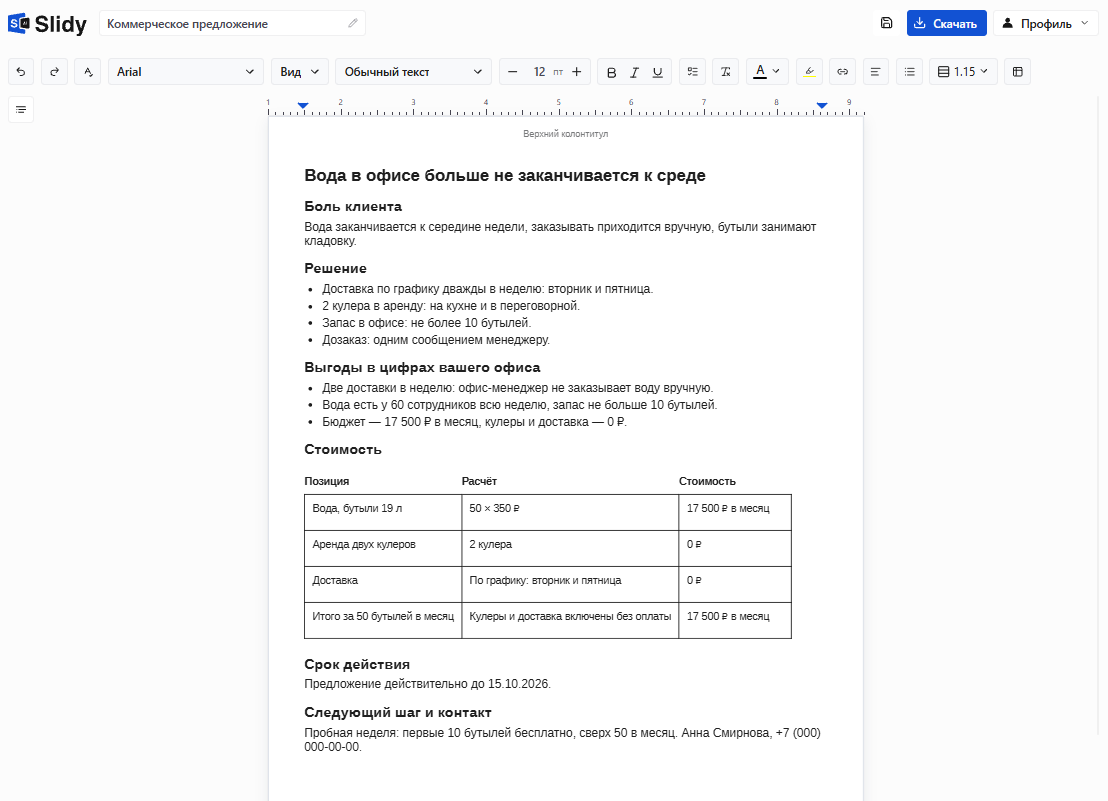This screenshot has width=1108, height=801.
Task: Clear text formatting
Action: 726,71
